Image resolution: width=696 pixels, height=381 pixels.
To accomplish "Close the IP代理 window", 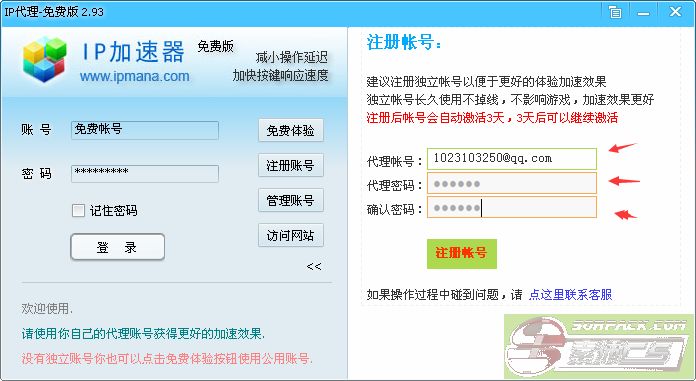I will click(675, 12).
